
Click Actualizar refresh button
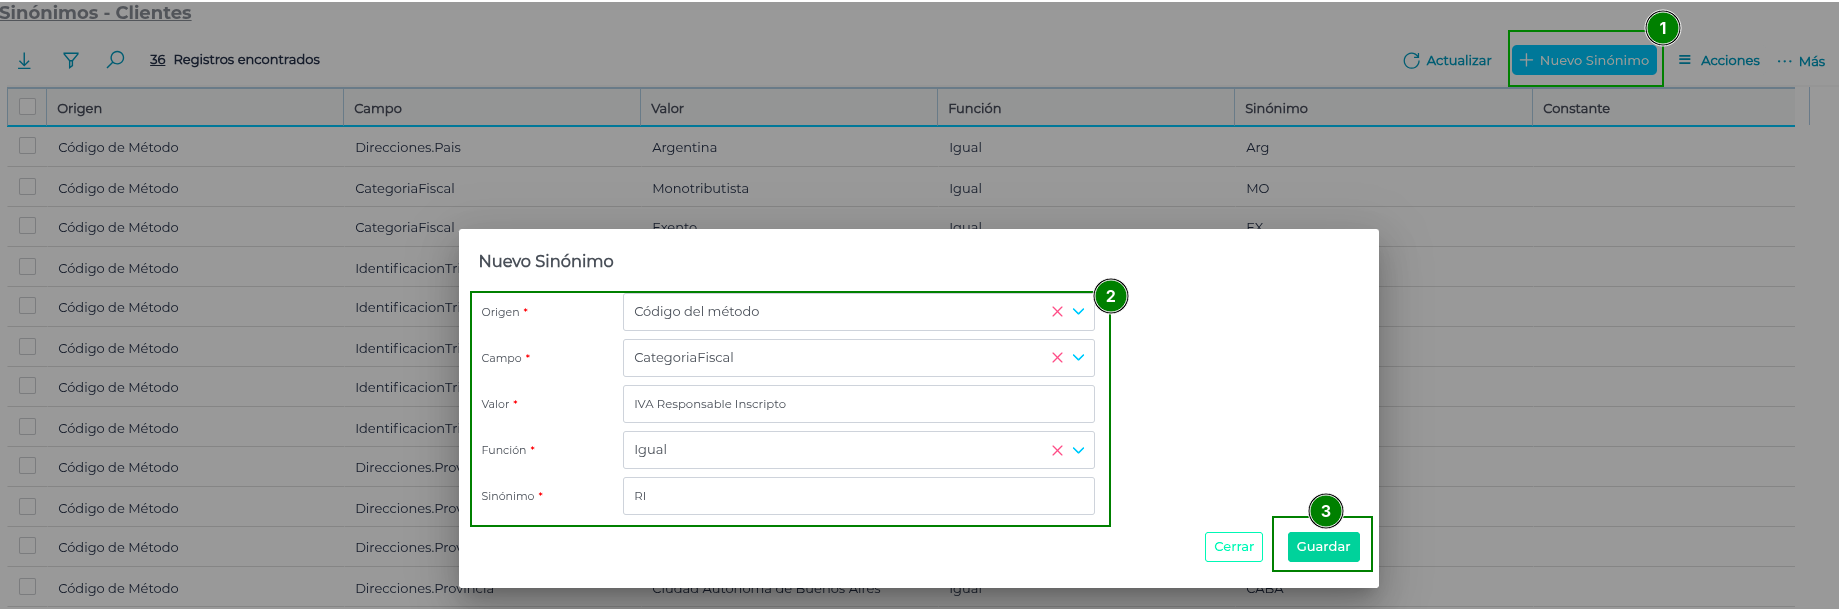[1447, 61]
